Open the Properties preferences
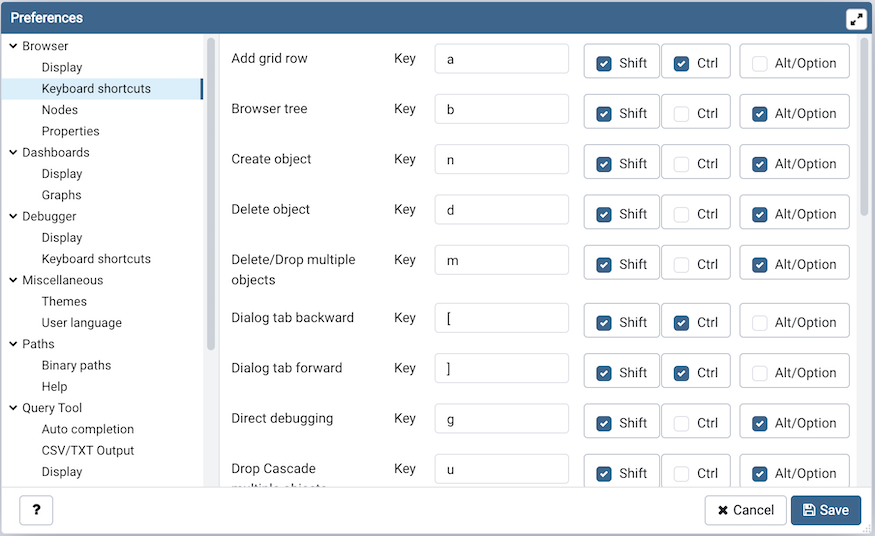875x536 pixels. click(70, 131)
